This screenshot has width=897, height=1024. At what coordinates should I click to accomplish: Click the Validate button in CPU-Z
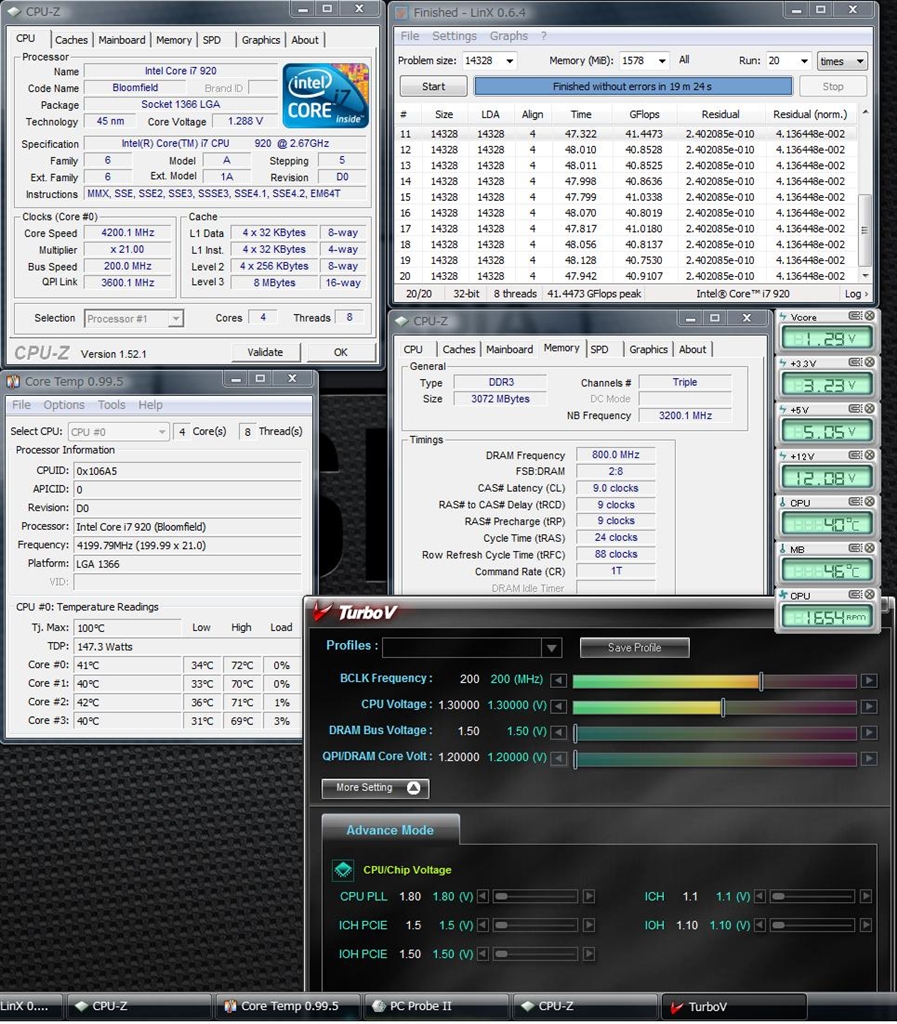pos(265,352)
